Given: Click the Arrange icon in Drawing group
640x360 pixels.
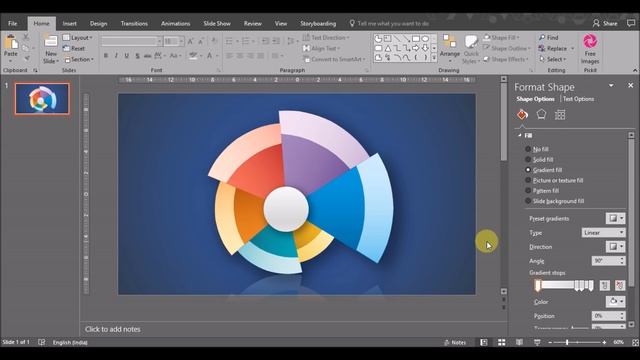Looking at the screenshot, I should (x=450, y=42).
